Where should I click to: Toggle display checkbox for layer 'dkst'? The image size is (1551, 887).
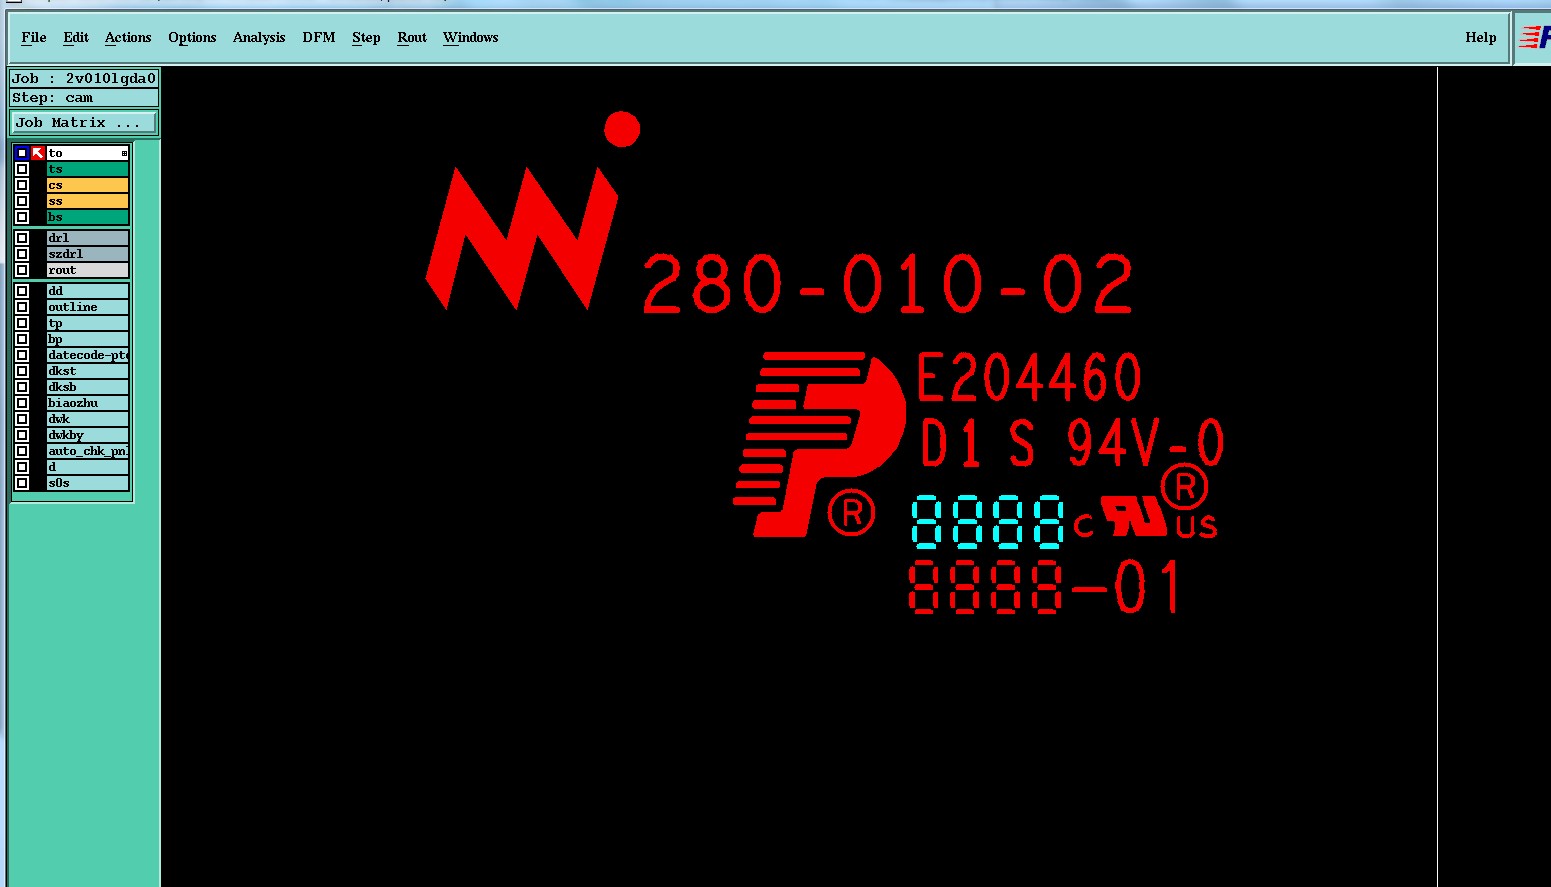point(22,371)
